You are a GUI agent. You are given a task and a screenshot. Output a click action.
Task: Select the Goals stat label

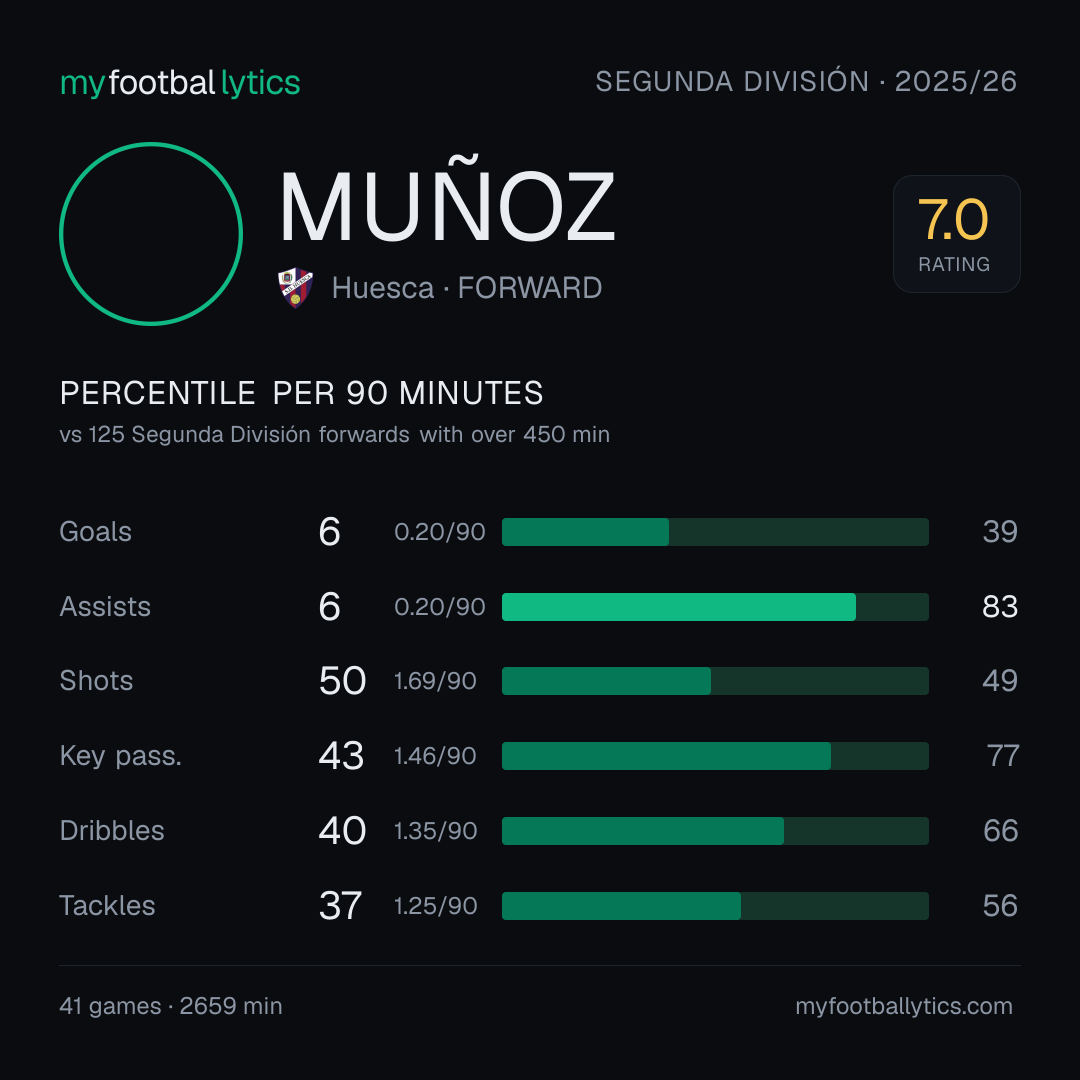(96, 532)
